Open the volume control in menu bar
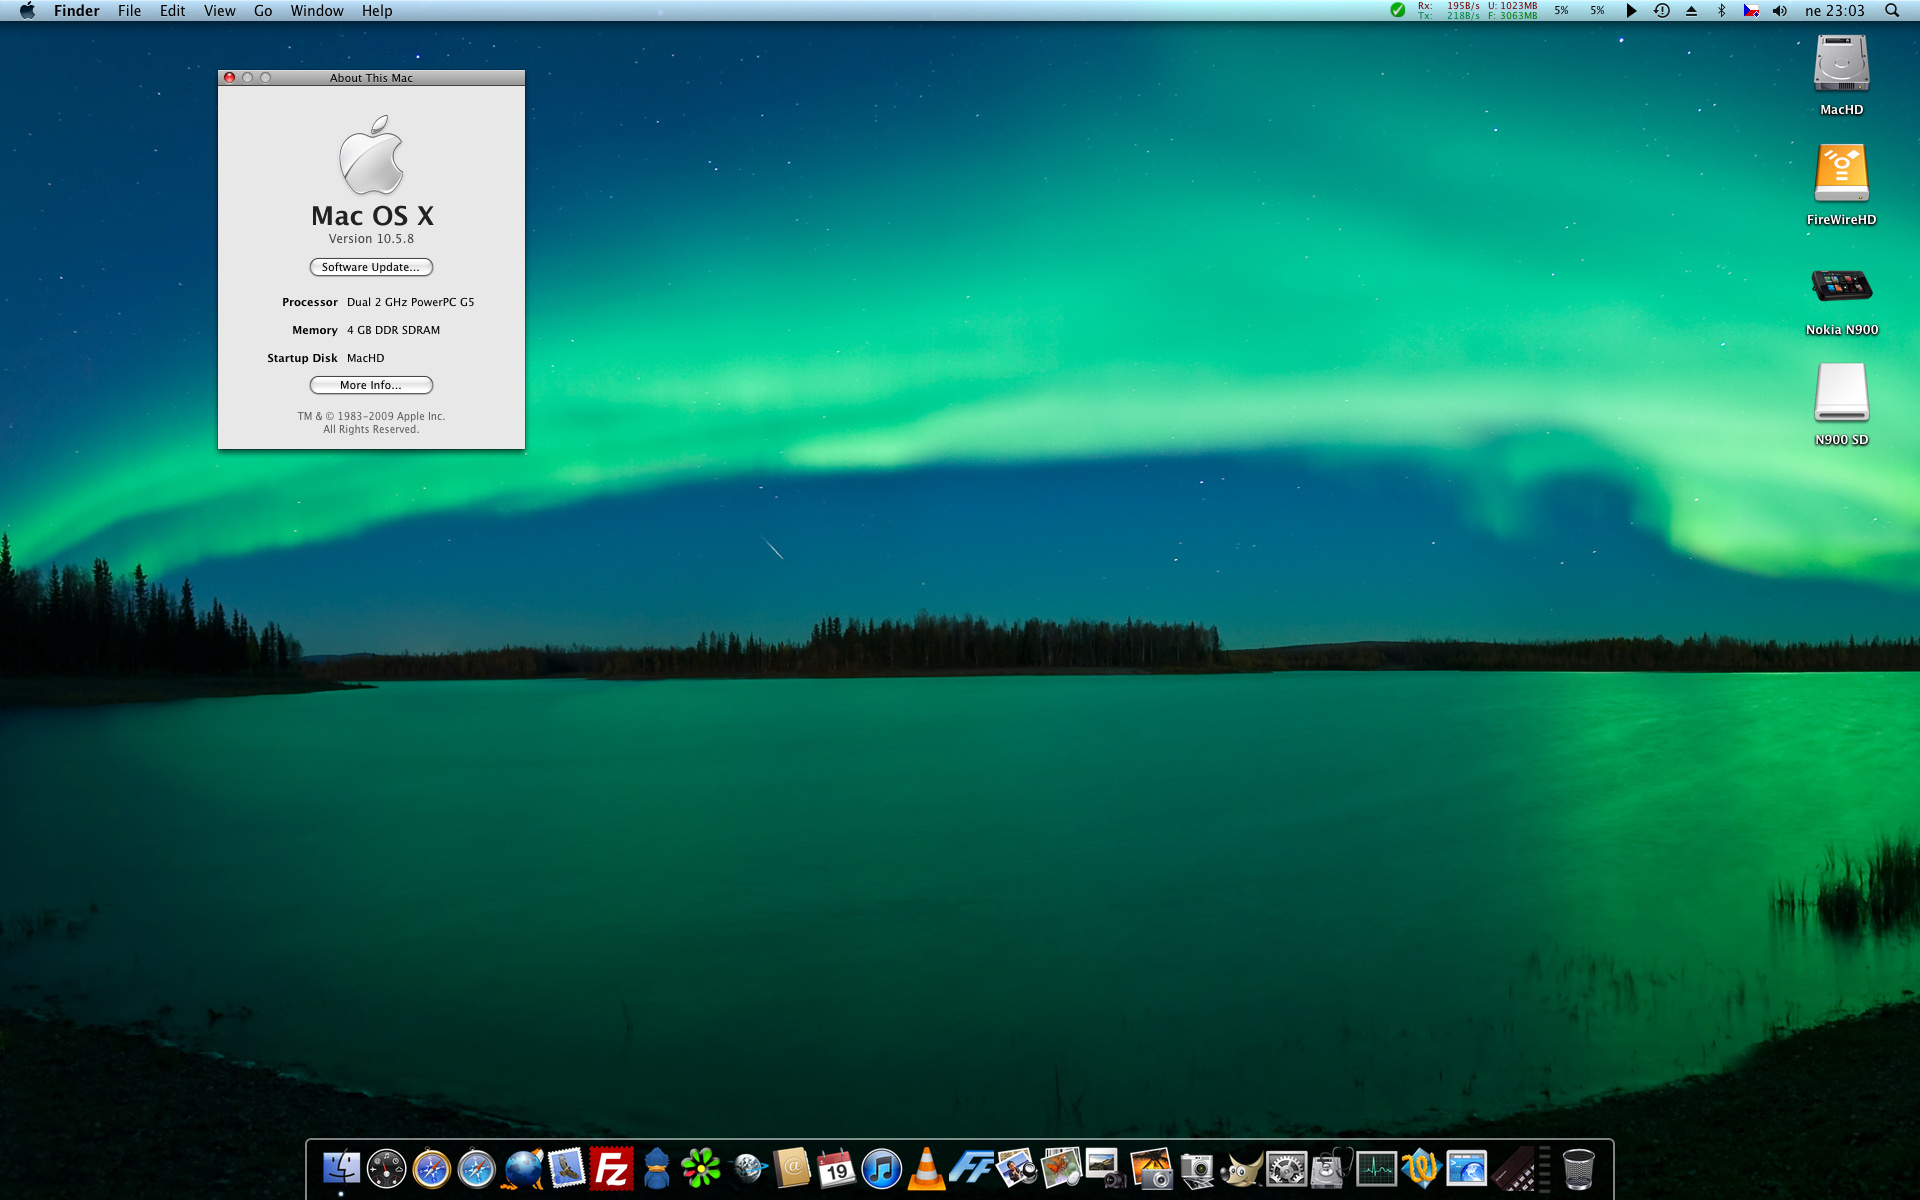1920x1200 pixels. point(1780,11)
